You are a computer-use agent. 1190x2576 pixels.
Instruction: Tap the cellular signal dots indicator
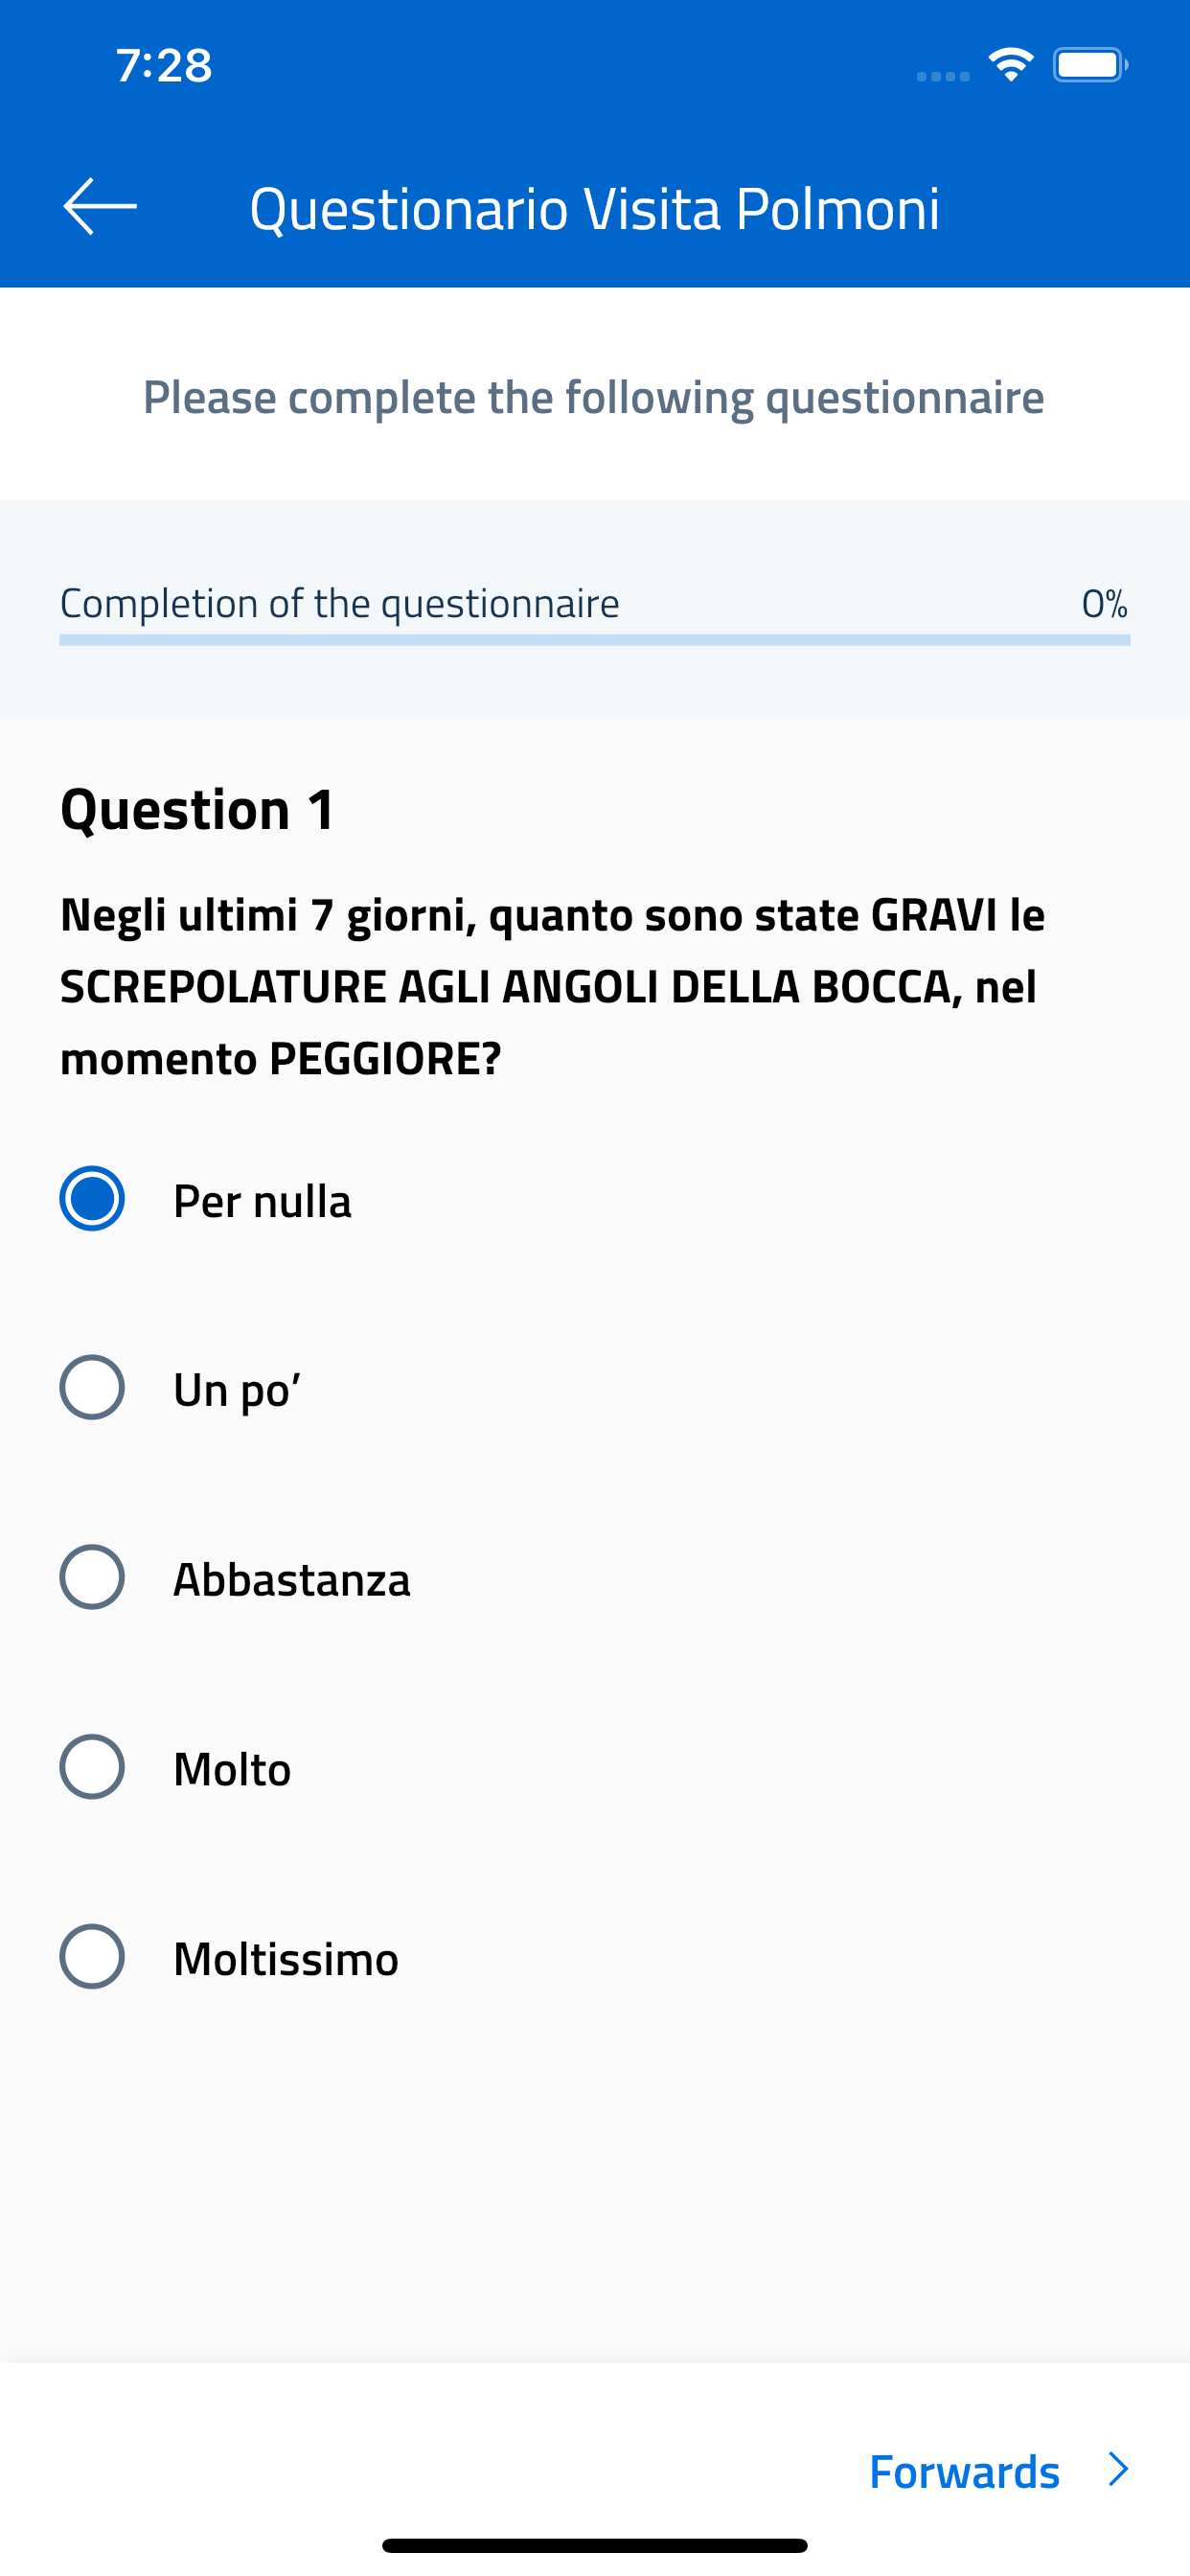[x=942, y=75]
